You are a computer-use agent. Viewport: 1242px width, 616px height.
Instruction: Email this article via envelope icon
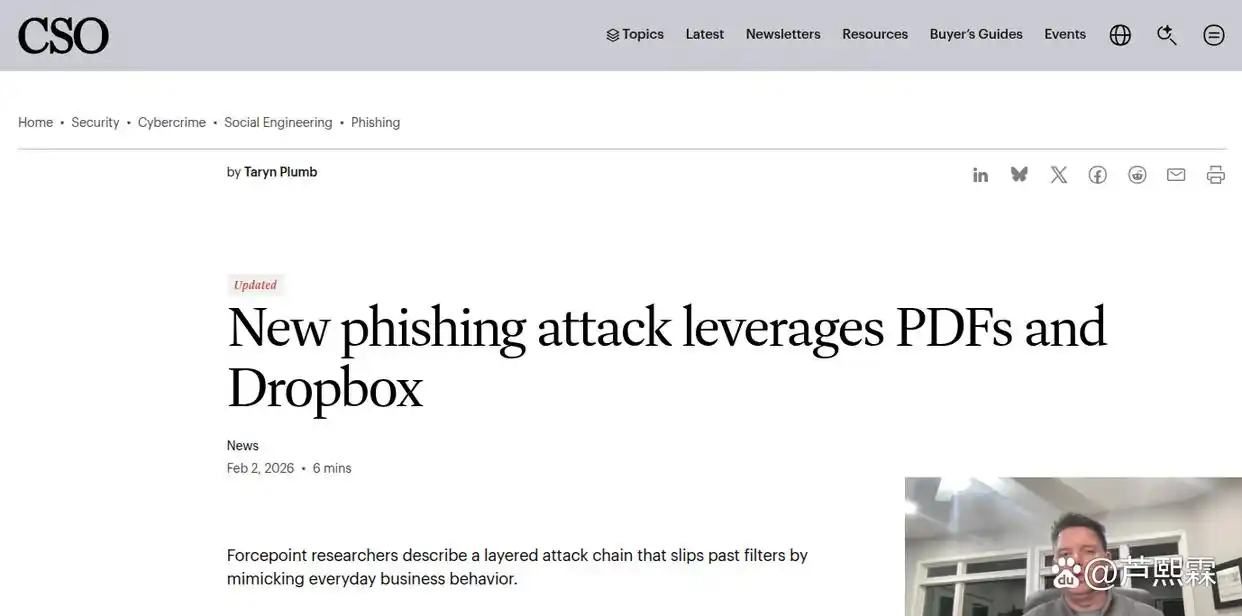[x=1176, y=175]
